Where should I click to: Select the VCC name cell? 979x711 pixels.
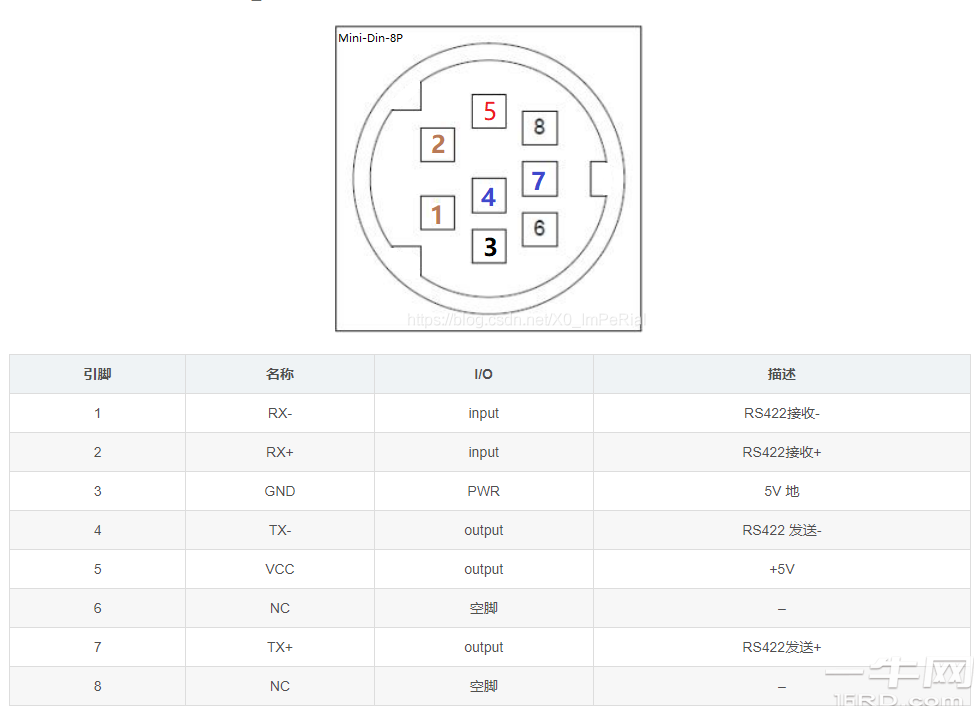point(280,569)
